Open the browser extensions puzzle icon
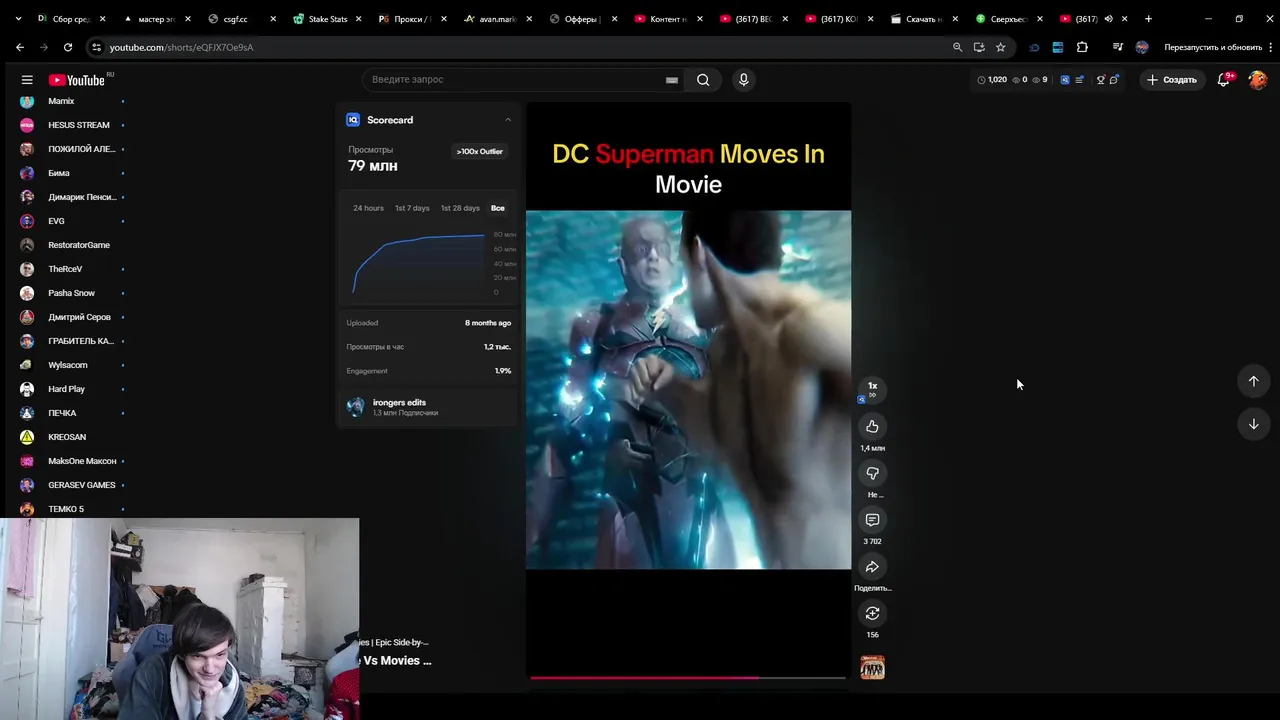 (1082, 47)
